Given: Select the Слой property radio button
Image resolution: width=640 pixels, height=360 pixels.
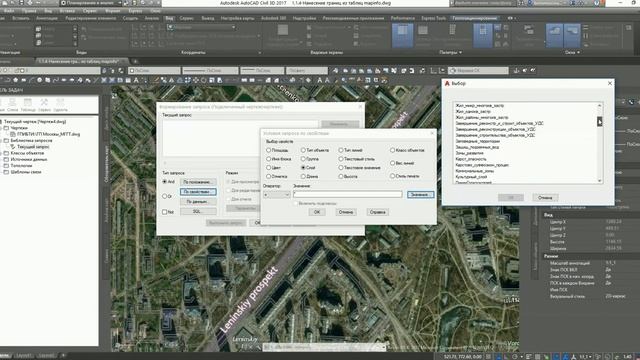Looking at the screenshot, I should (x=303, y=168).
